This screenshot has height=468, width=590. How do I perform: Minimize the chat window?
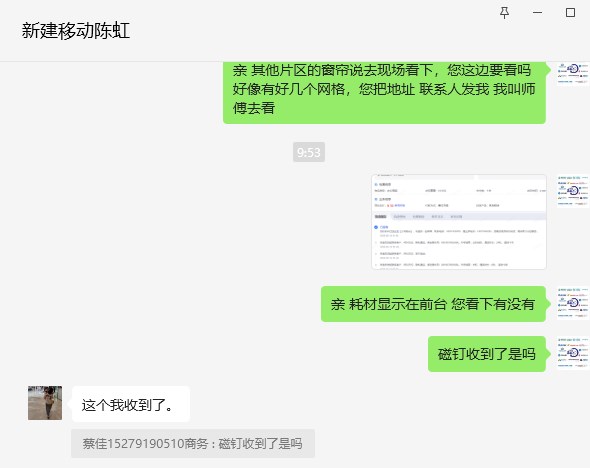537,13
